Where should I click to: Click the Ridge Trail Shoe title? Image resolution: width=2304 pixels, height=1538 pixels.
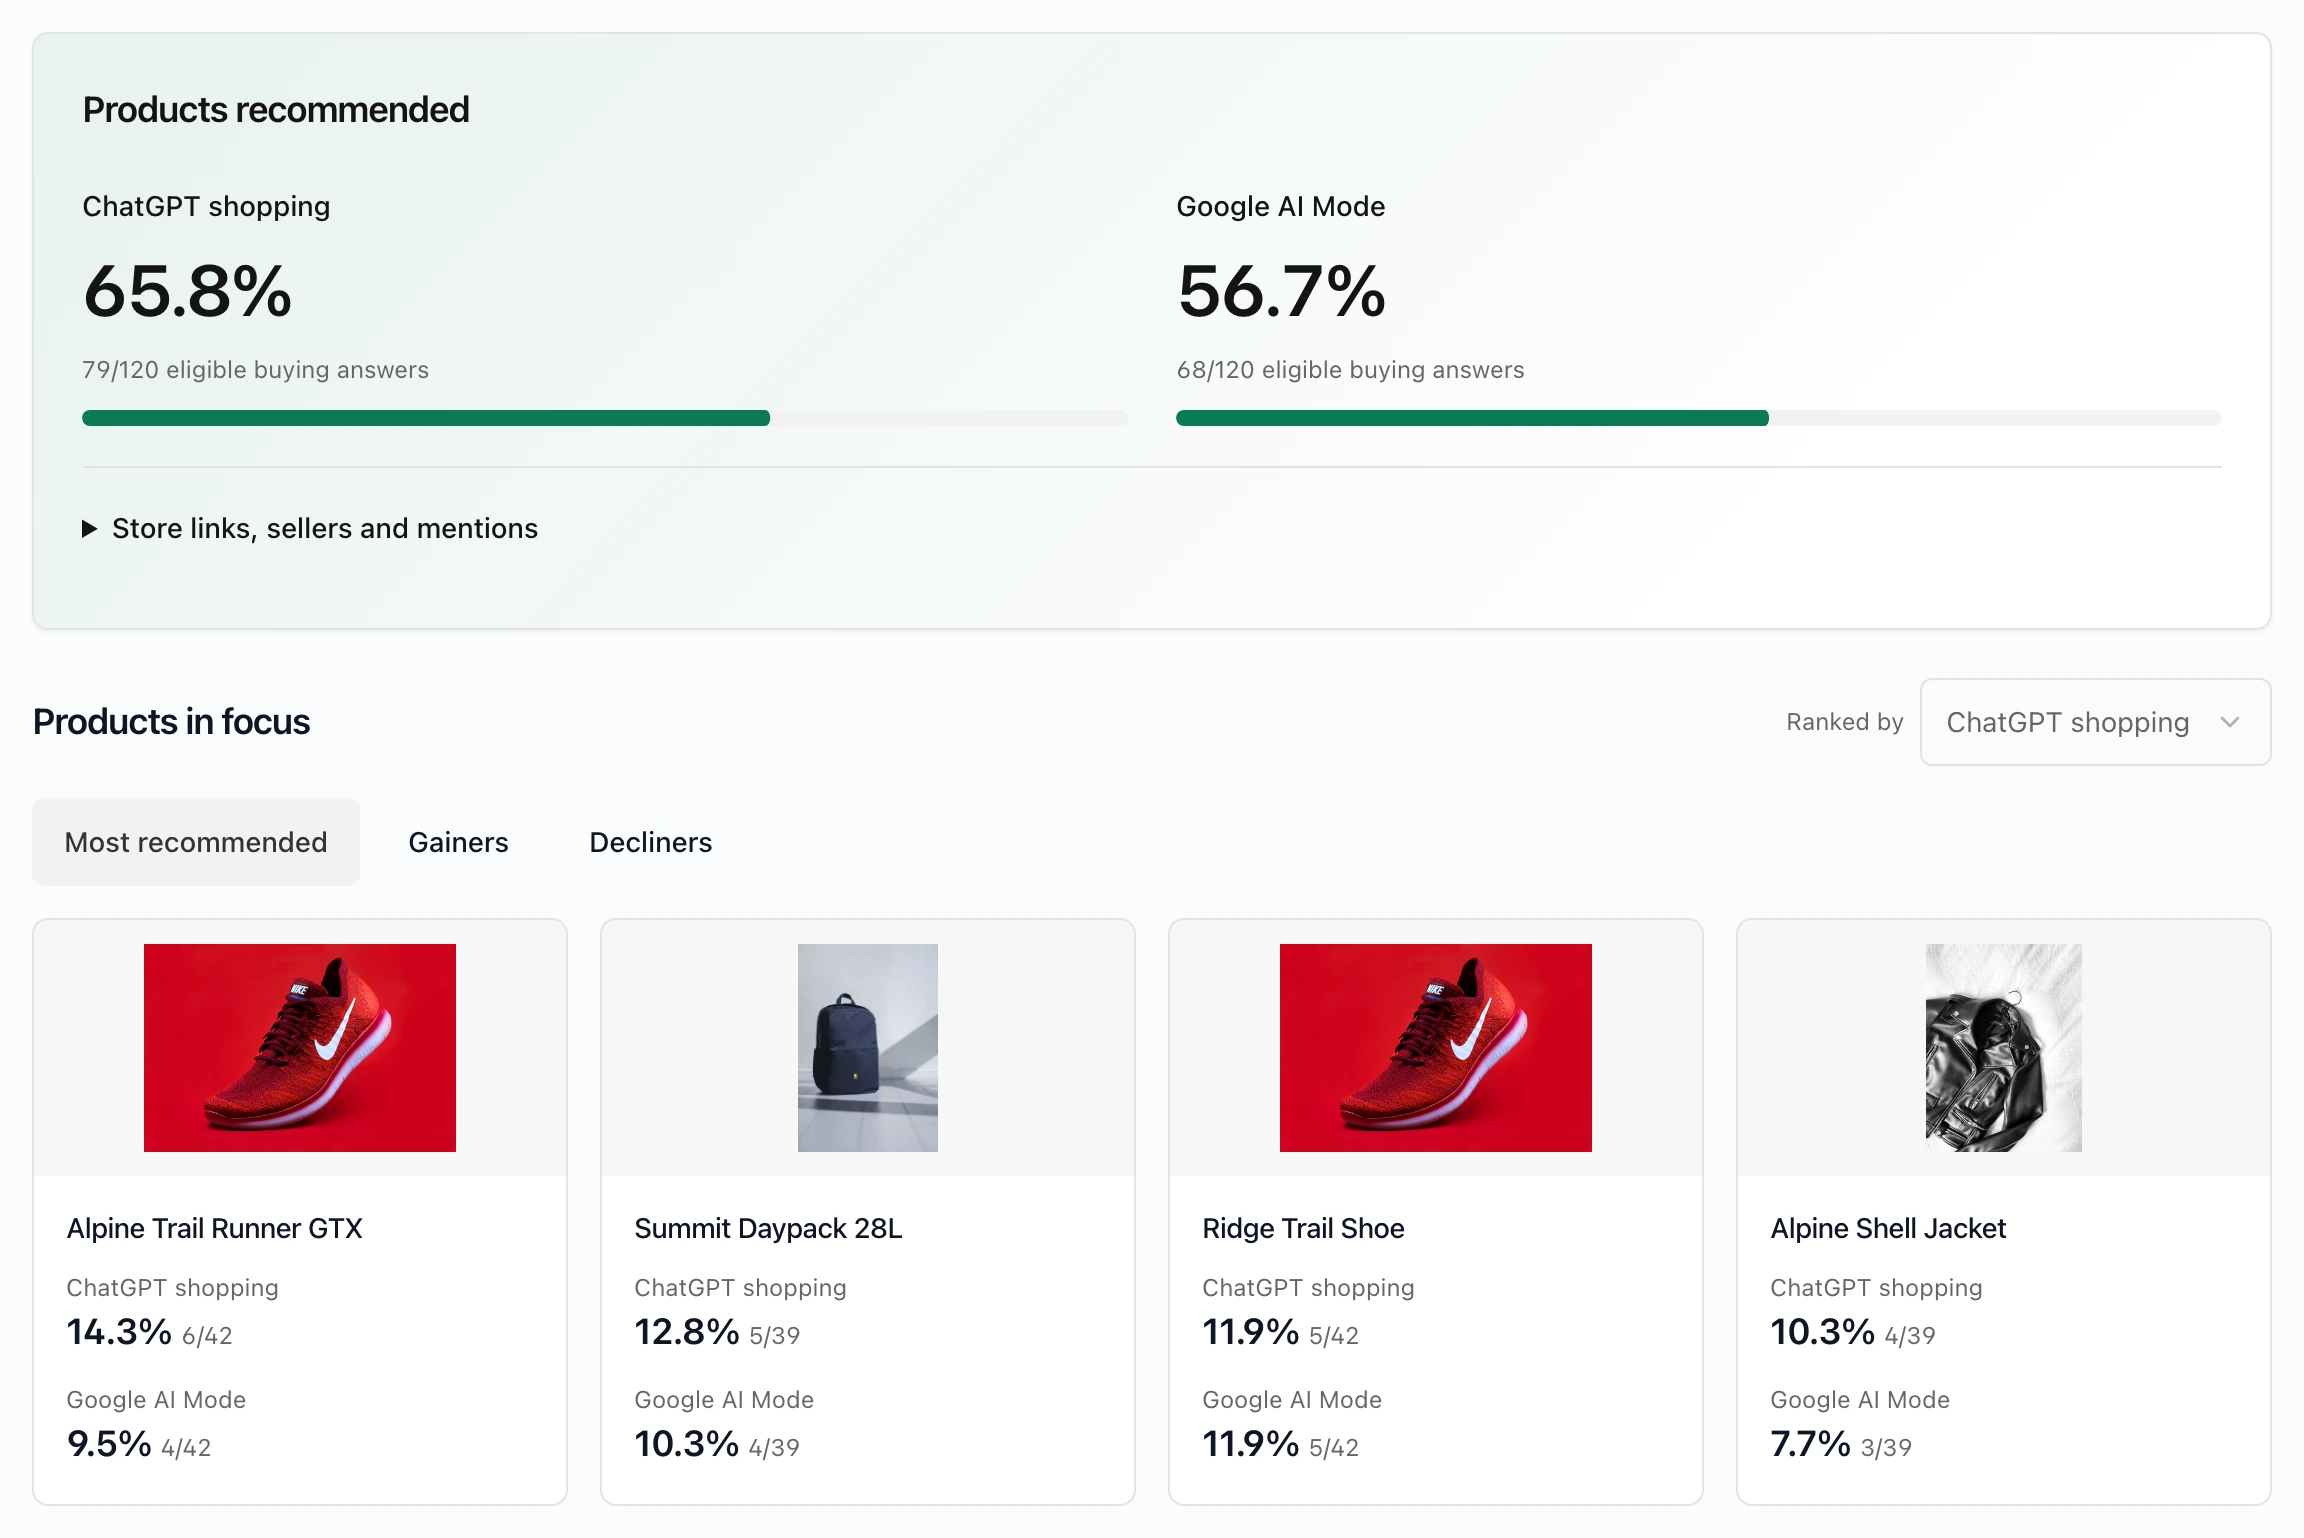[1303, 1228]
